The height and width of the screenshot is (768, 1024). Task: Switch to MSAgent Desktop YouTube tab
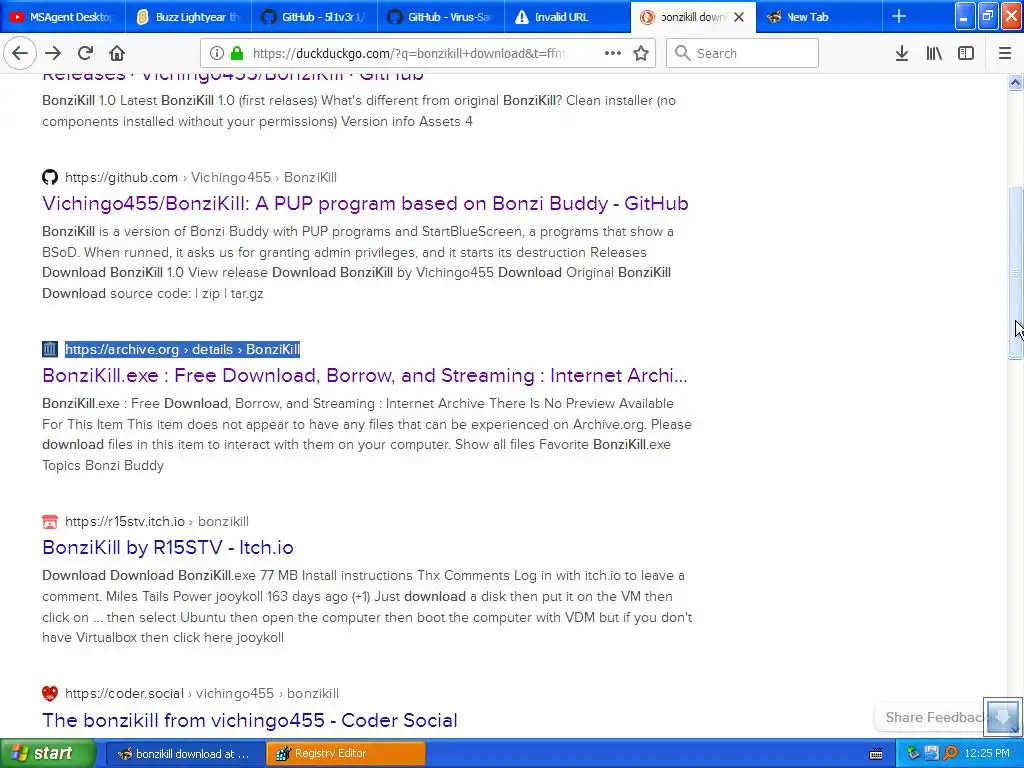[63, 17]
